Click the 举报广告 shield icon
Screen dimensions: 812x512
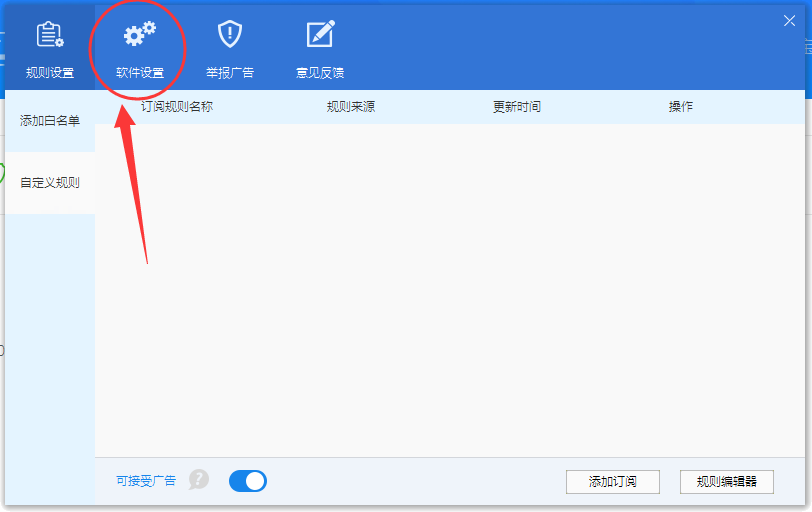[x=230, y=34]
